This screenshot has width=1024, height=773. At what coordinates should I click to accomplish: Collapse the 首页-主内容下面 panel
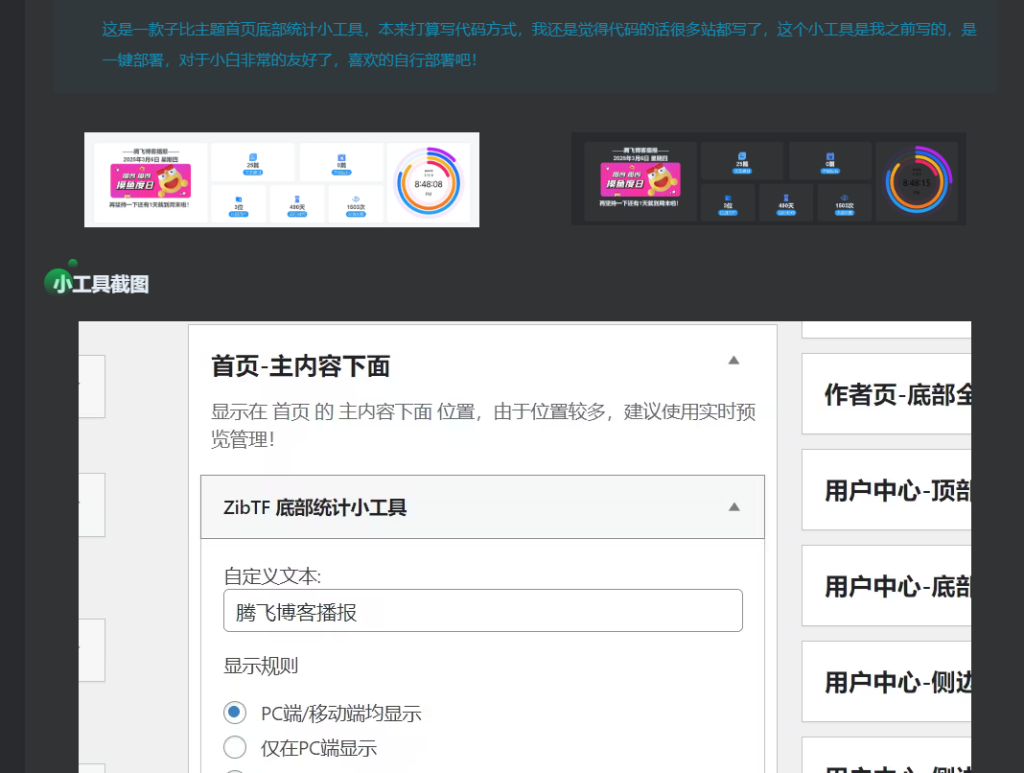pyautogui.click(x=733, y=360)
